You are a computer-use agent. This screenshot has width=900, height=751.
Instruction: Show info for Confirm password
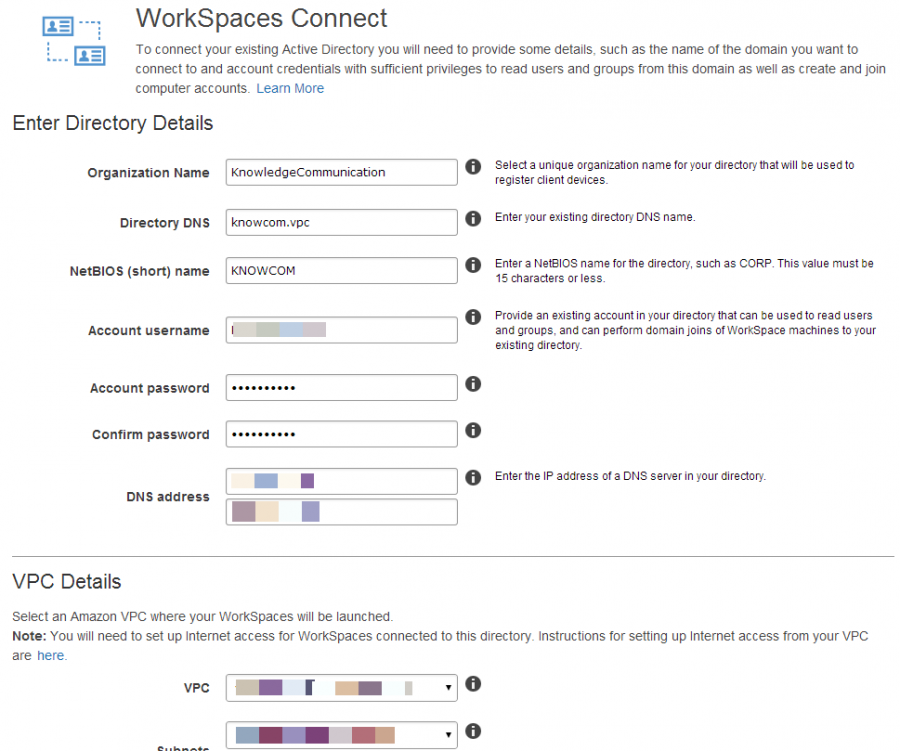(x=473, y=430)
